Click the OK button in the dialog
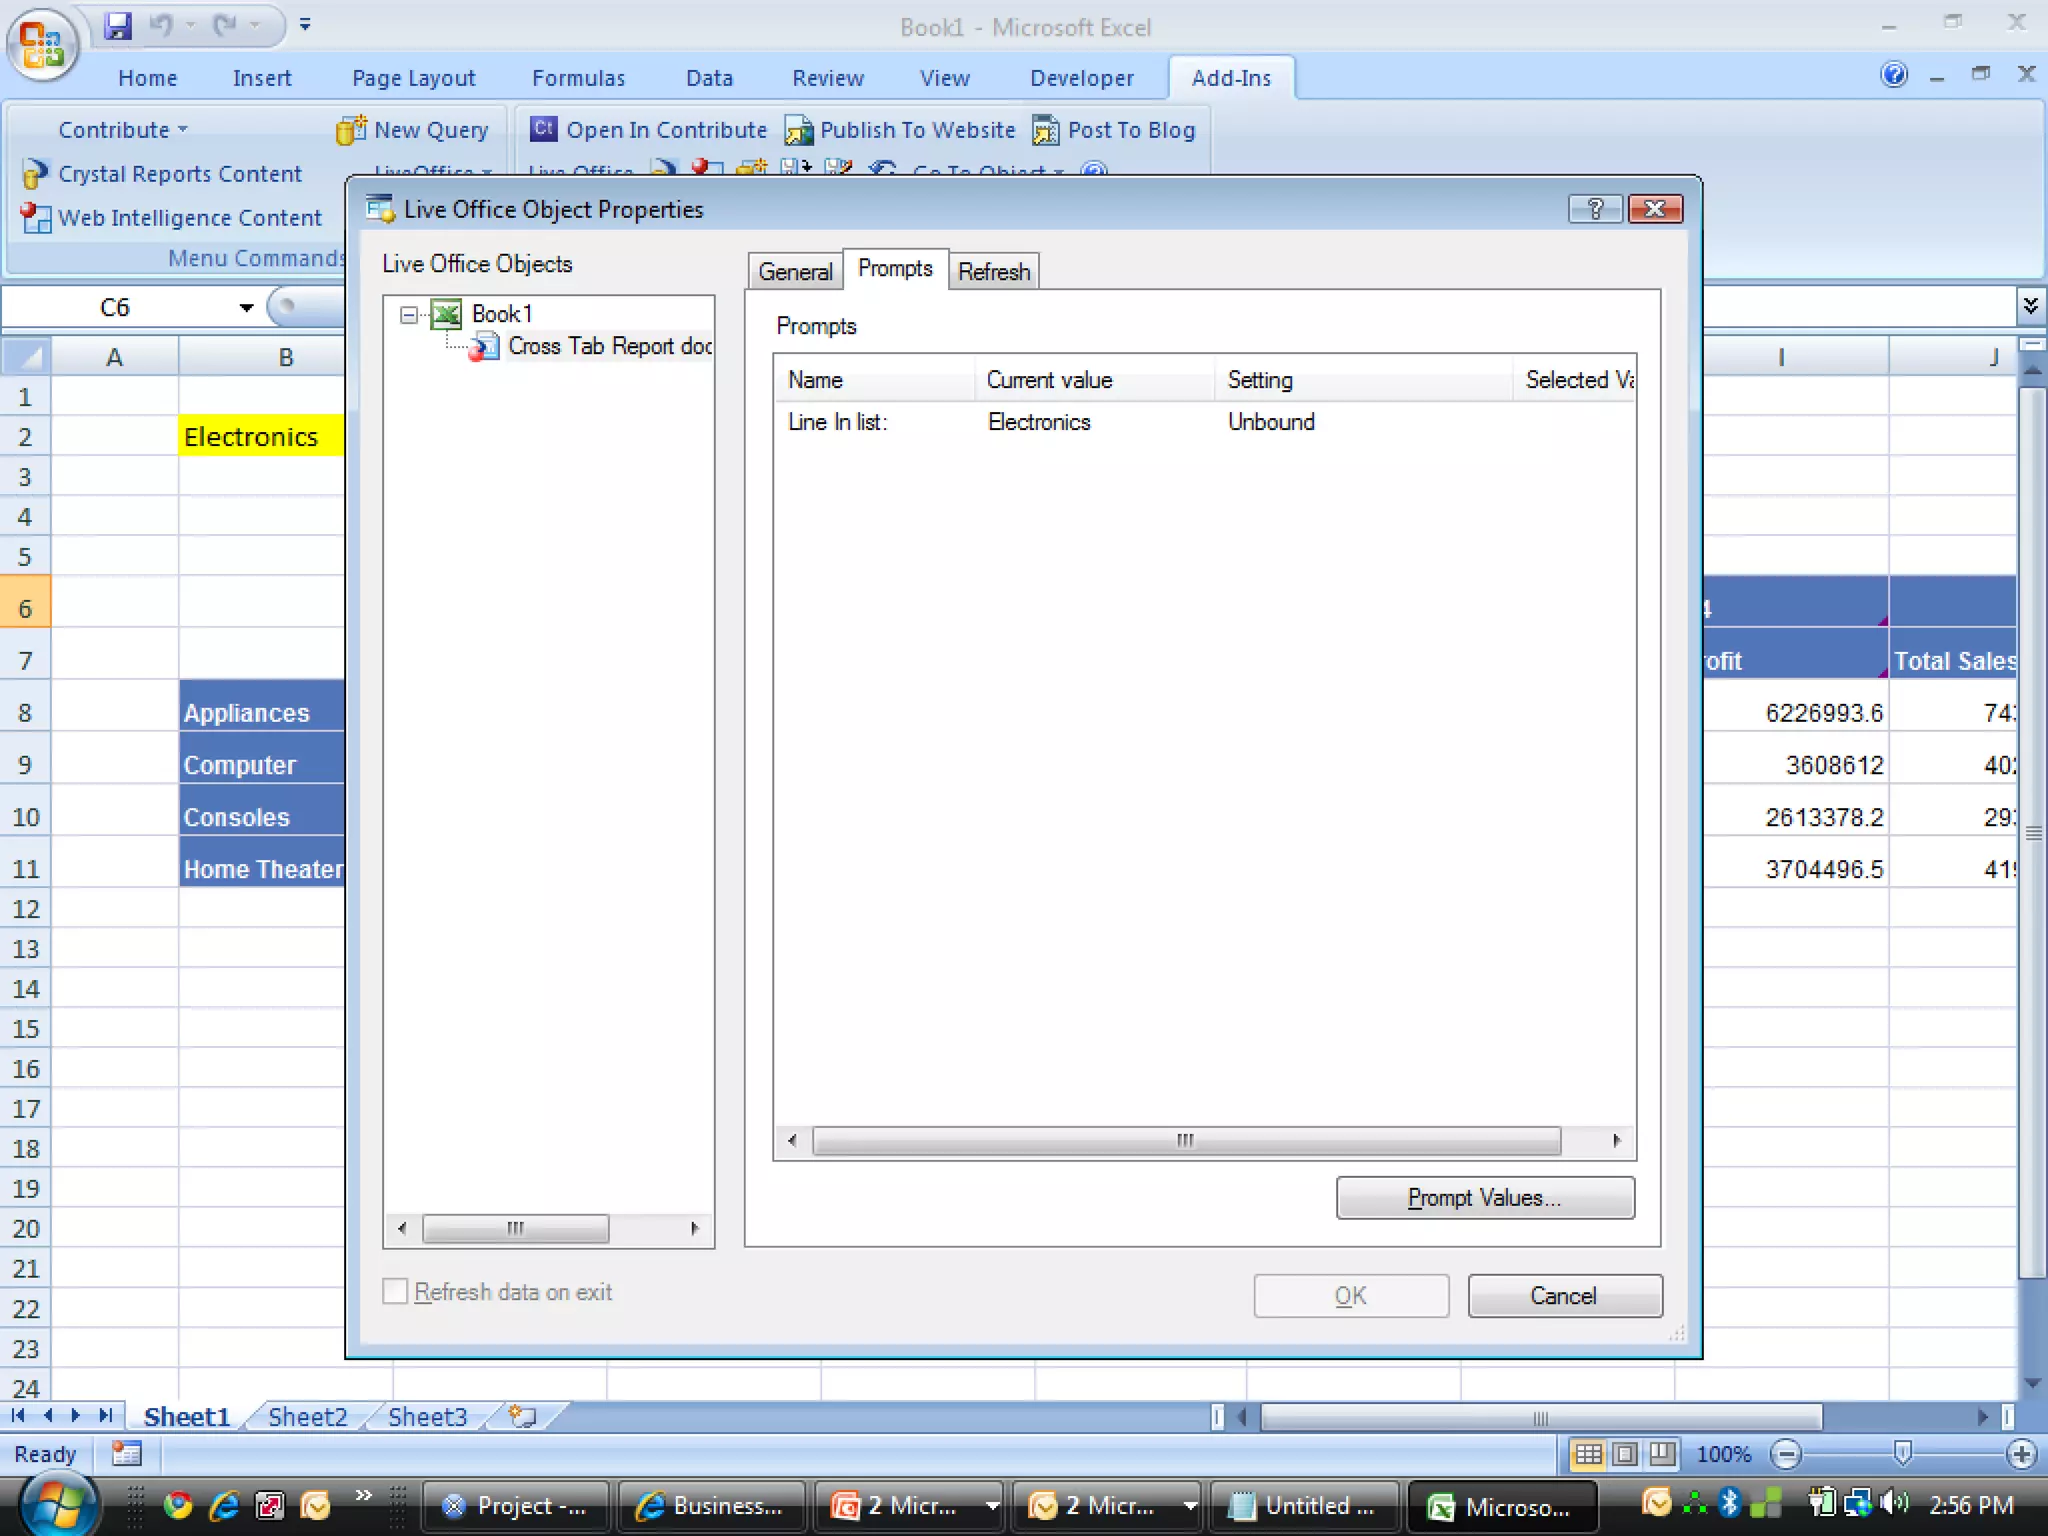The height and width of the screenshot is (1536, 2048). point(1351,1296)
